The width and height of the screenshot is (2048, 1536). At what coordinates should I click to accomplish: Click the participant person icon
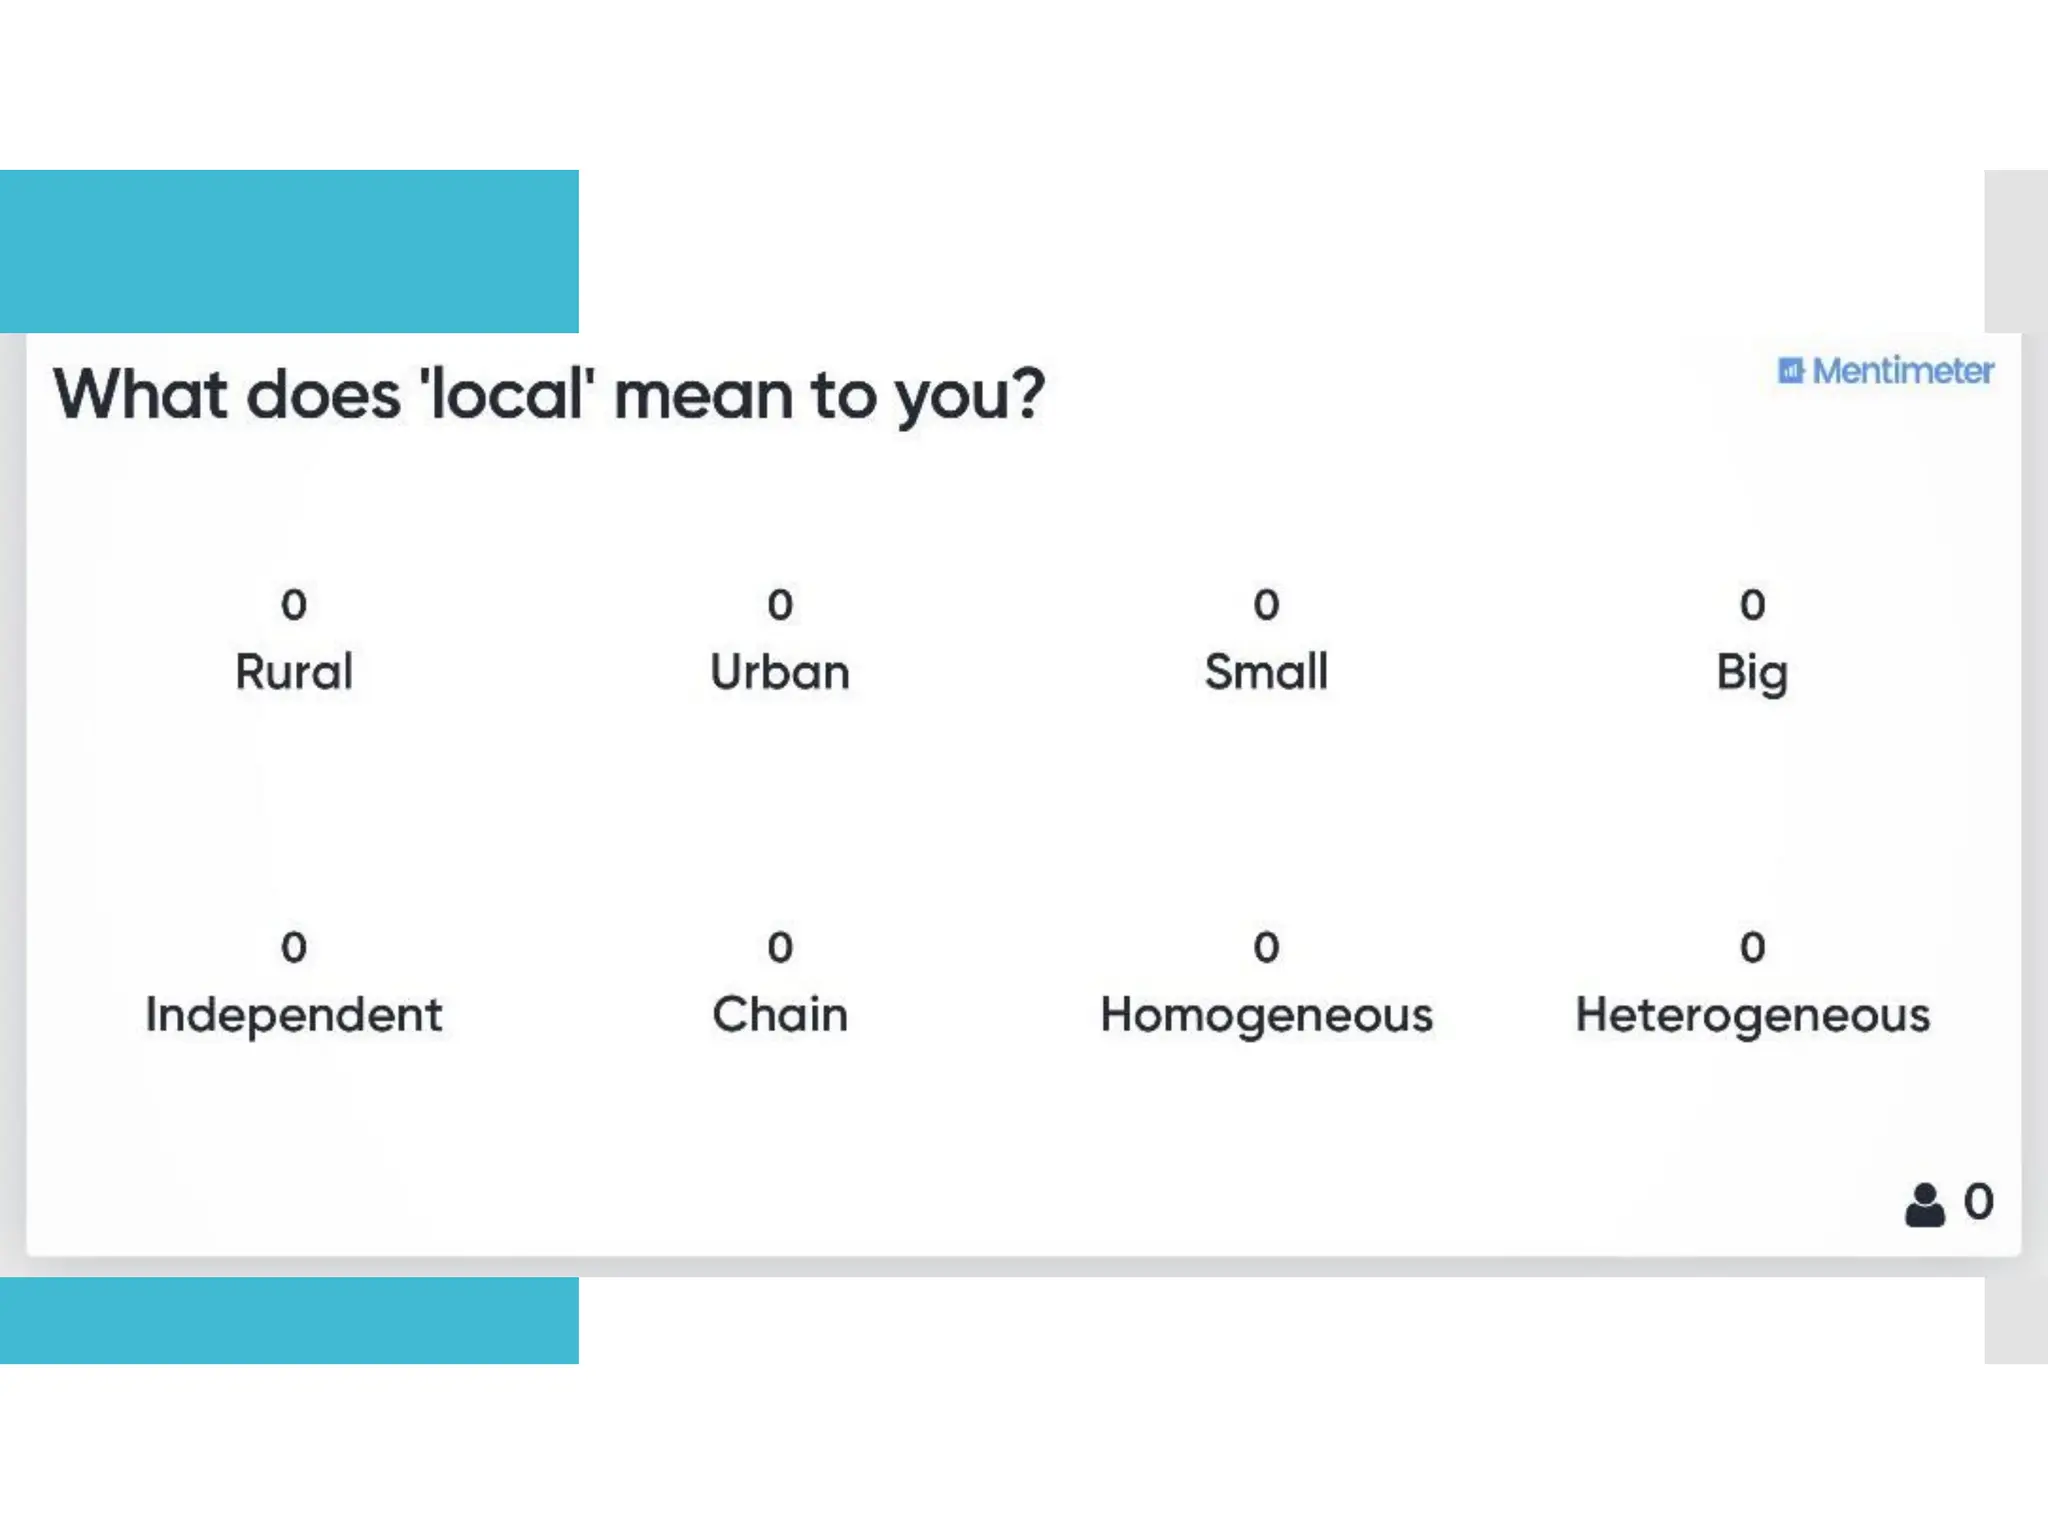click(1924, 1204)
